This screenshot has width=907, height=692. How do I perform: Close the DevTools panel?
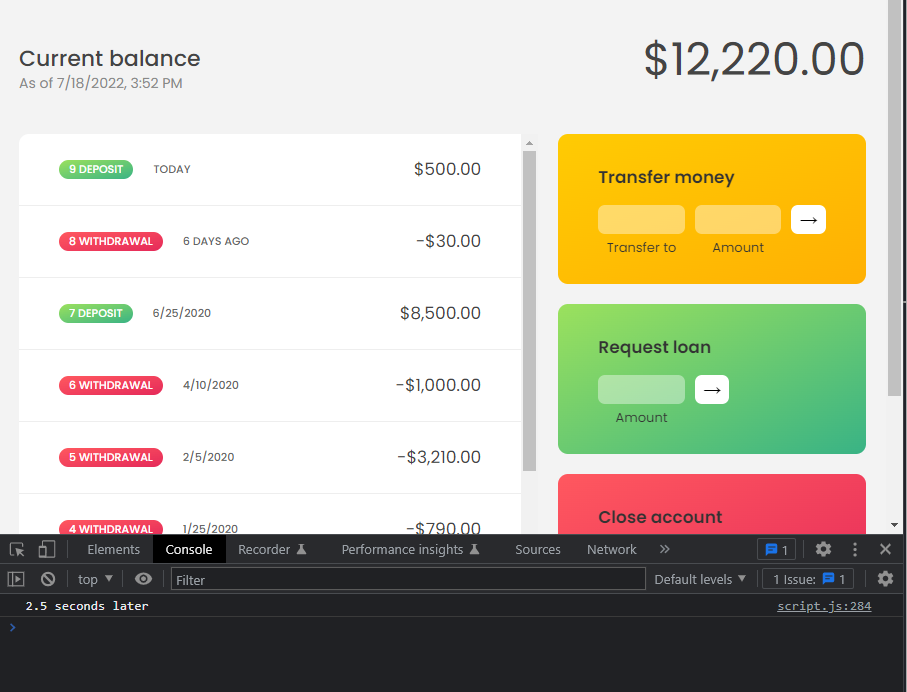pos(885,549)
